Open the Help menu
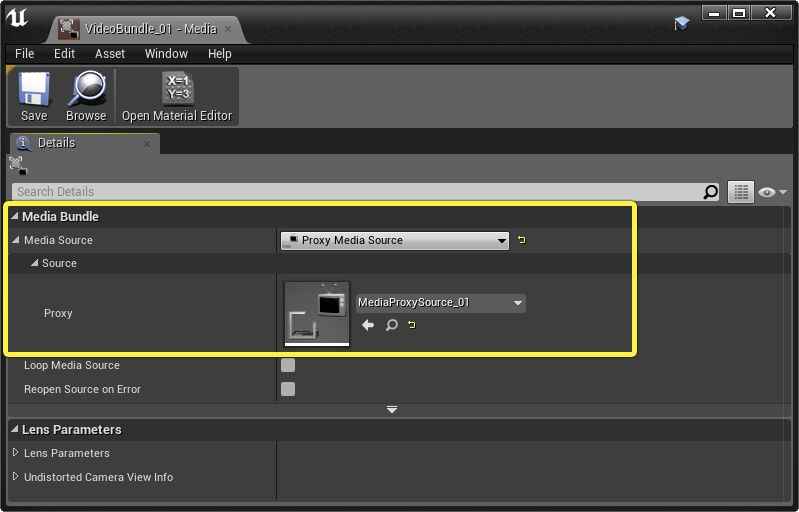799x512 pixels. tap(220, 53)
